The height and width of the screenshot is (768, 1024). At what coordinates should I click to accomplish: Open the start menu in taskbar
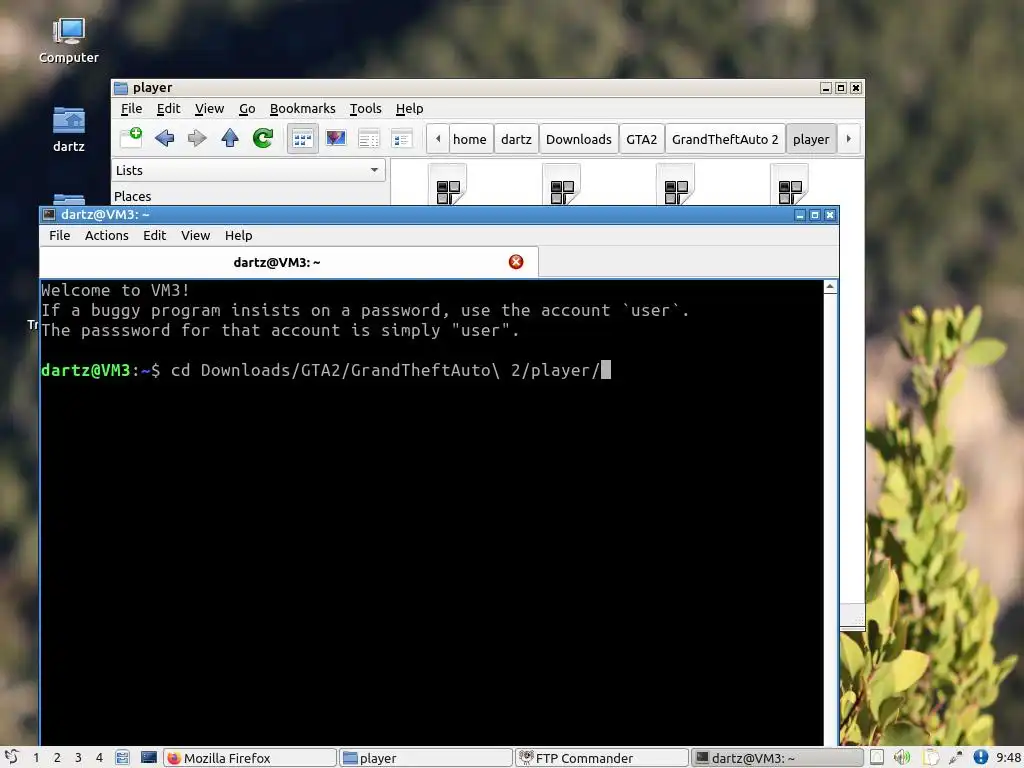click(12, 758)
